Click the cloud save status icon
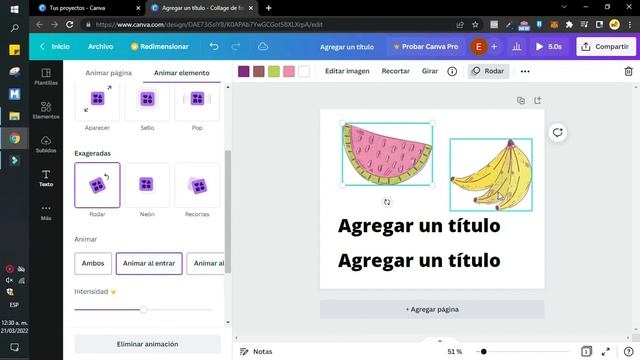 263,47
